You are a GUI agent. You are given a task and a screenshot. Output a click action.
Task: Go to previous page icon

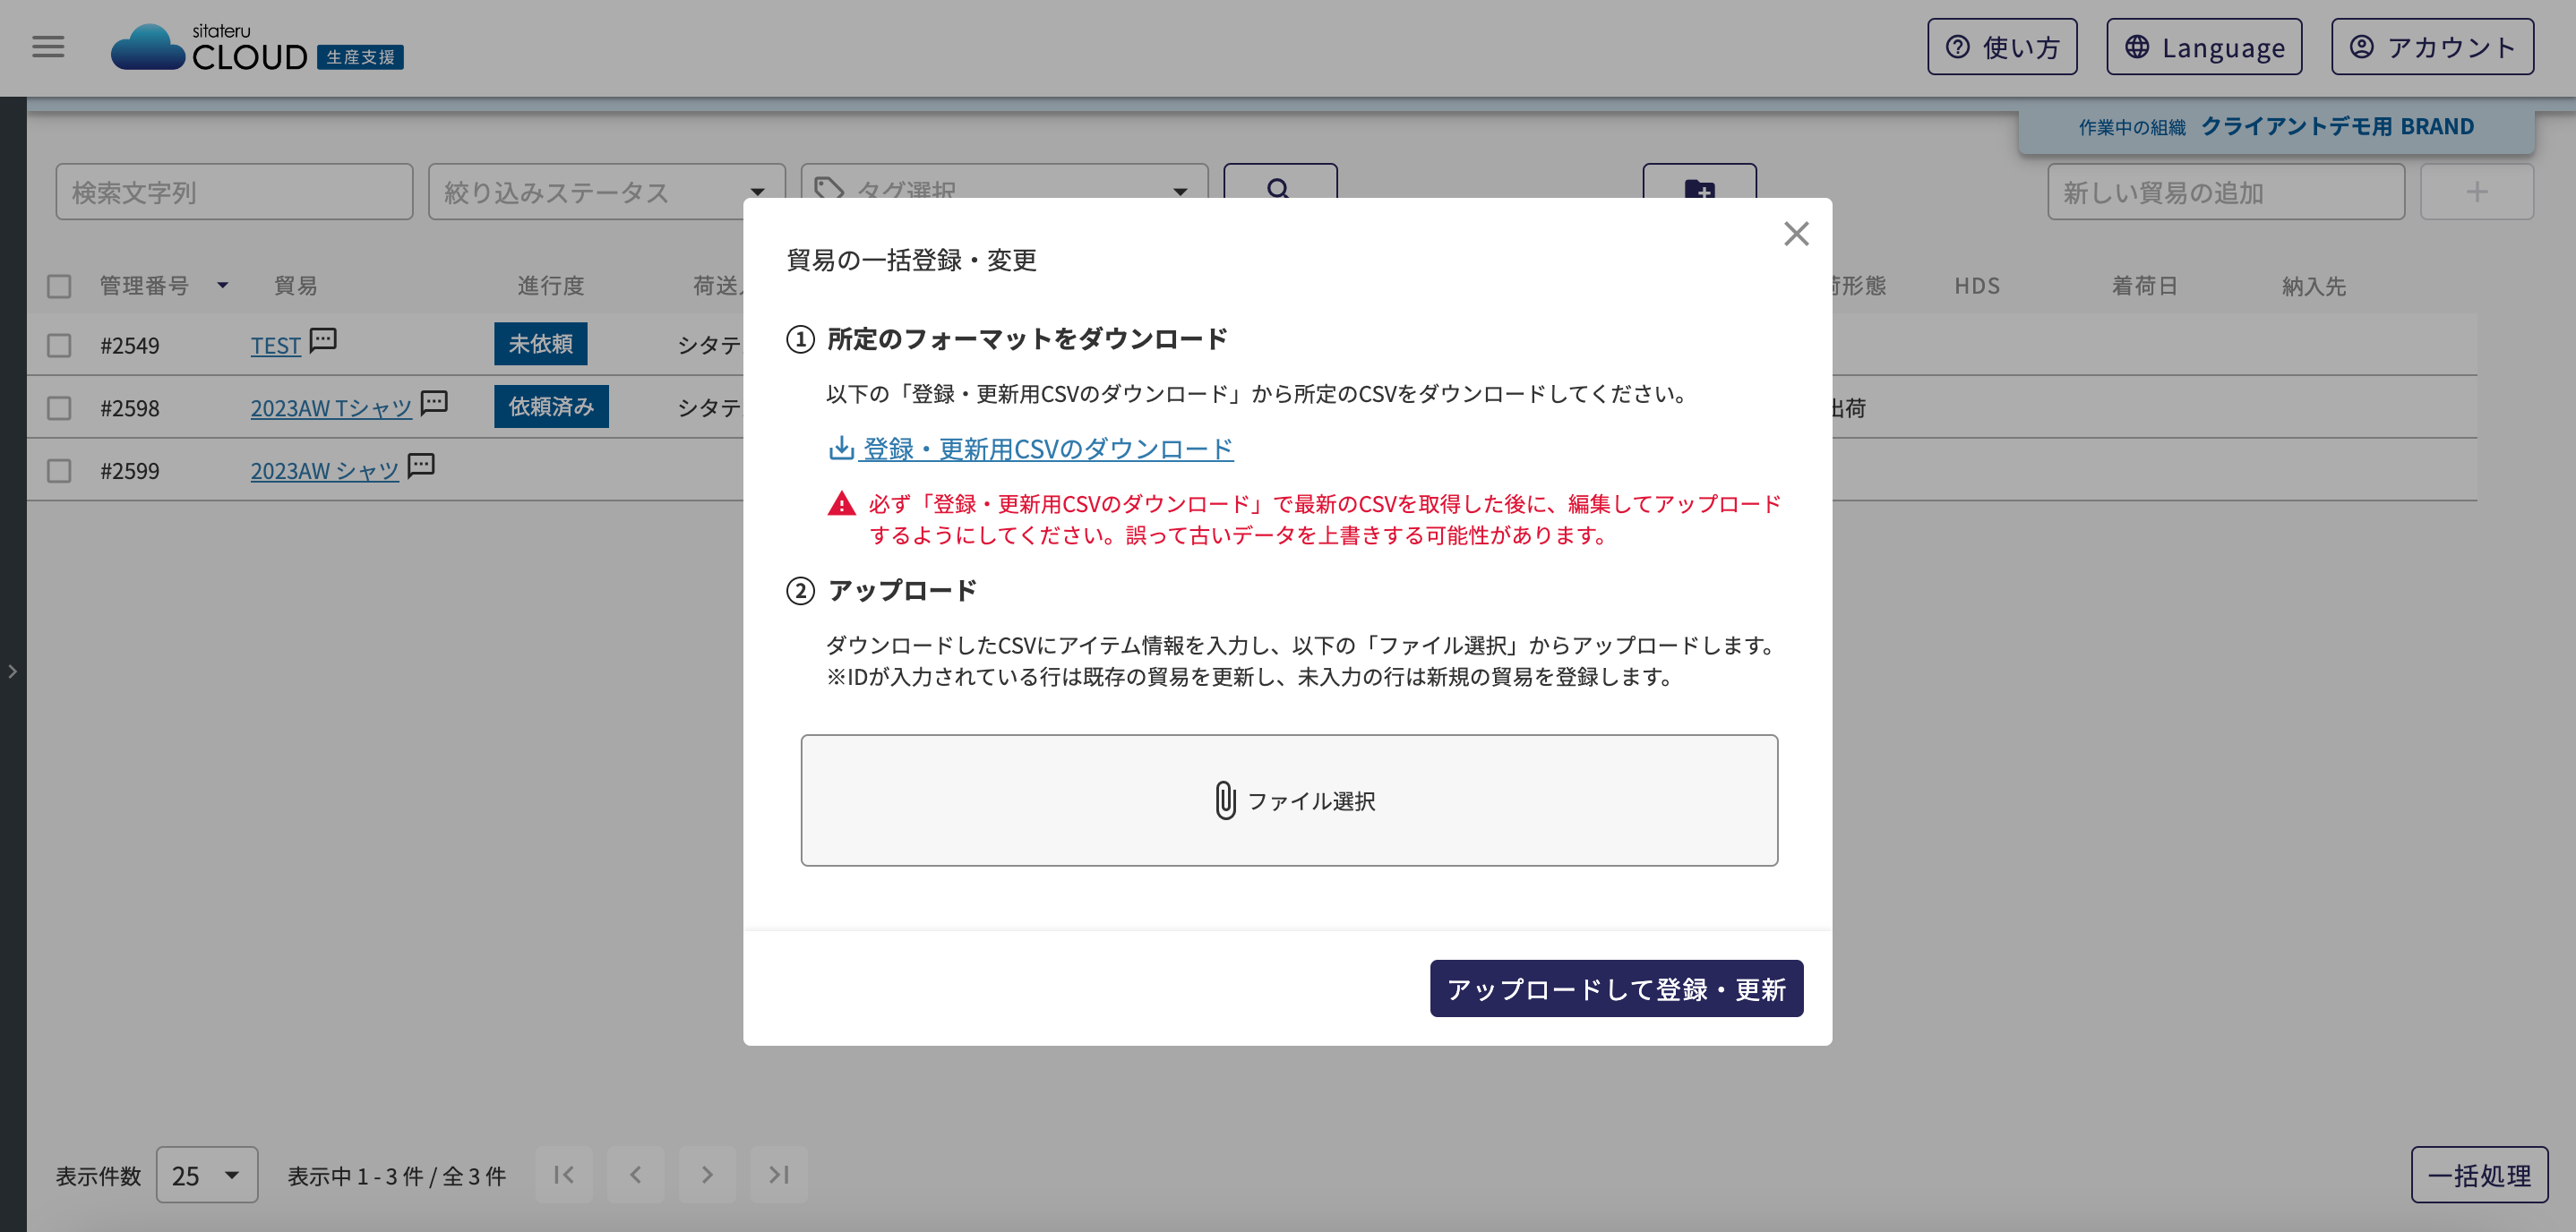[x=636, y=1175]
